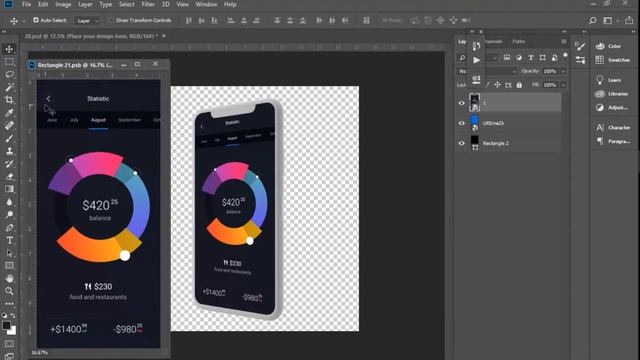The height and width of the screenshot is (360, 640).
Task: Open the Move tool preset picker arrow
Action: tap(24, 20)
